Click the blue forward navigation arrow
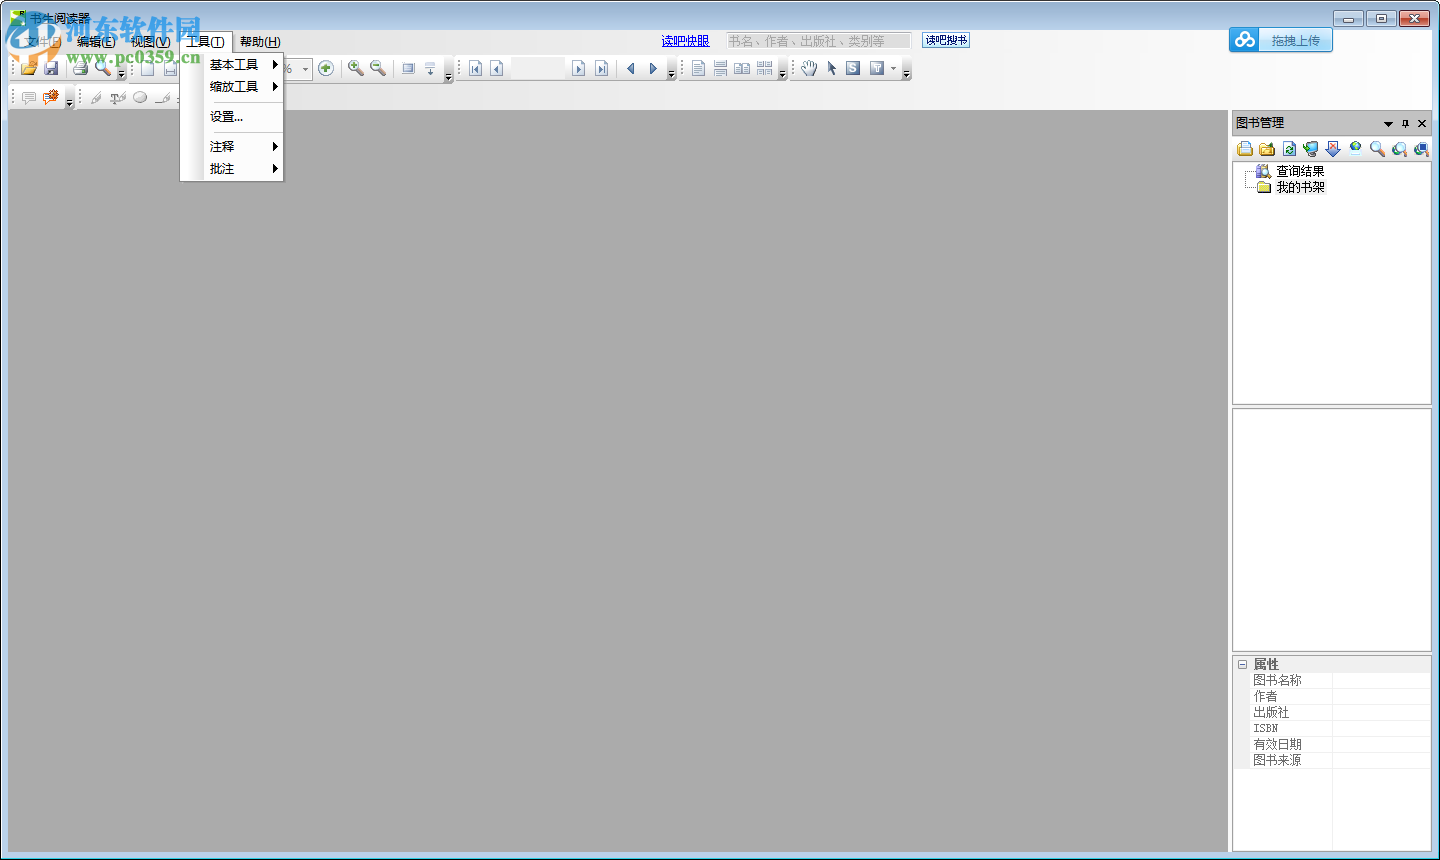The image size is (1440, 860). click(653, 68)
